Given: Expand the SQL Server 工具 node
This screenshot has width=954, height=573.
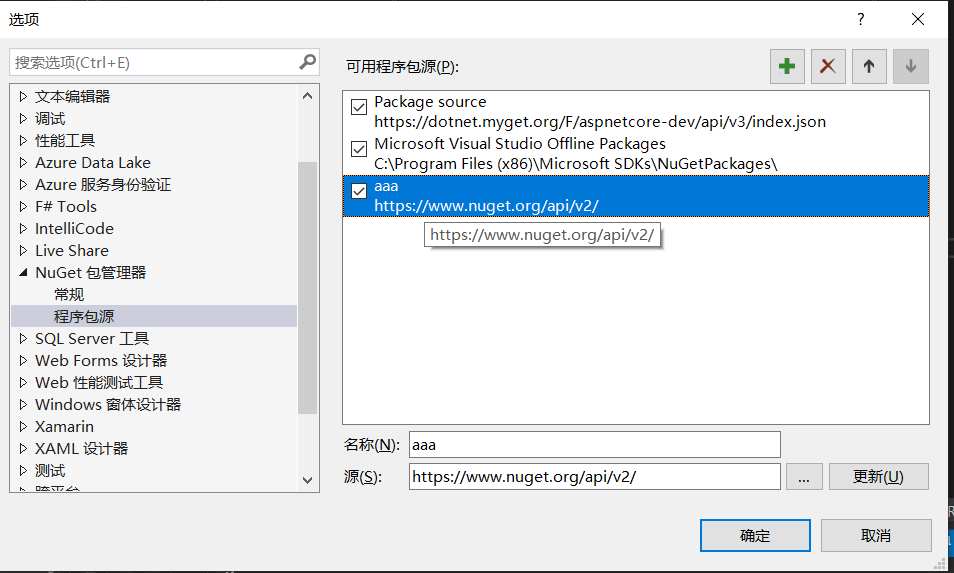Looking at the screenshot, I should click(x=23, y=338).
